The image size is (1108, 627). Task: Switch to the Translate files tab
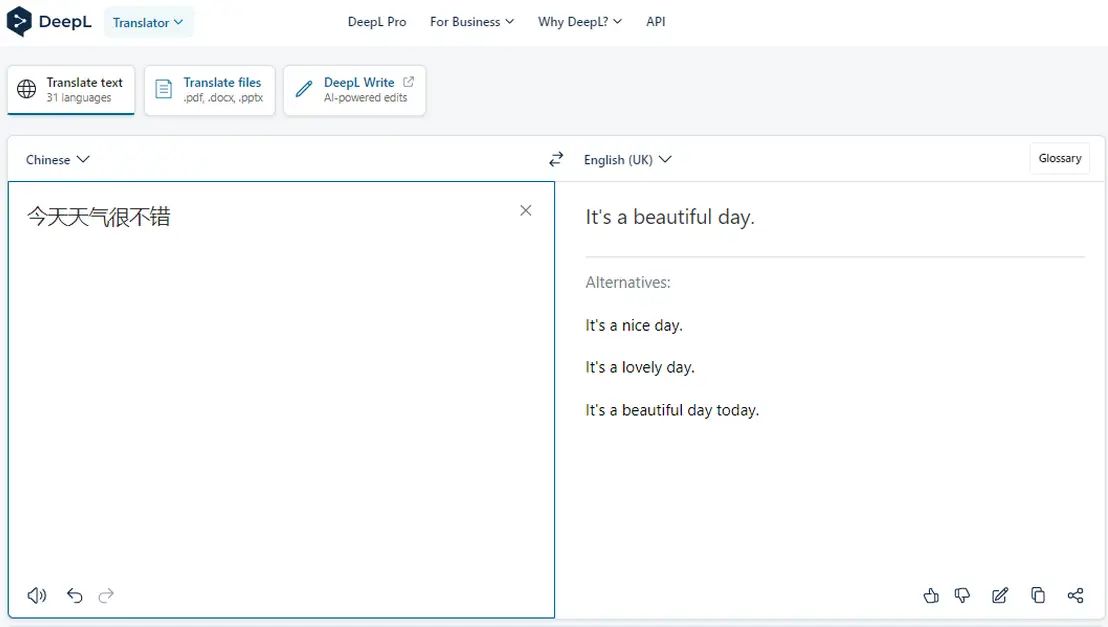pos(210,90)
